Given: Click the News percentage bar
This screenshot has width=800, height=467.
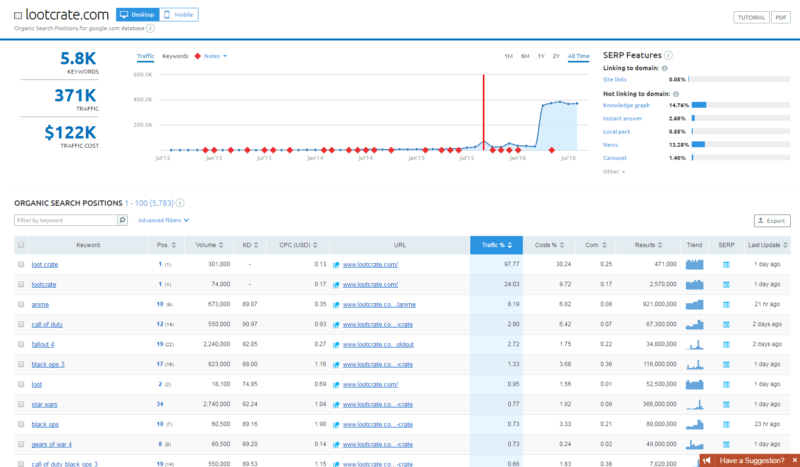Looking at the screenshot, I should (741, 144).
